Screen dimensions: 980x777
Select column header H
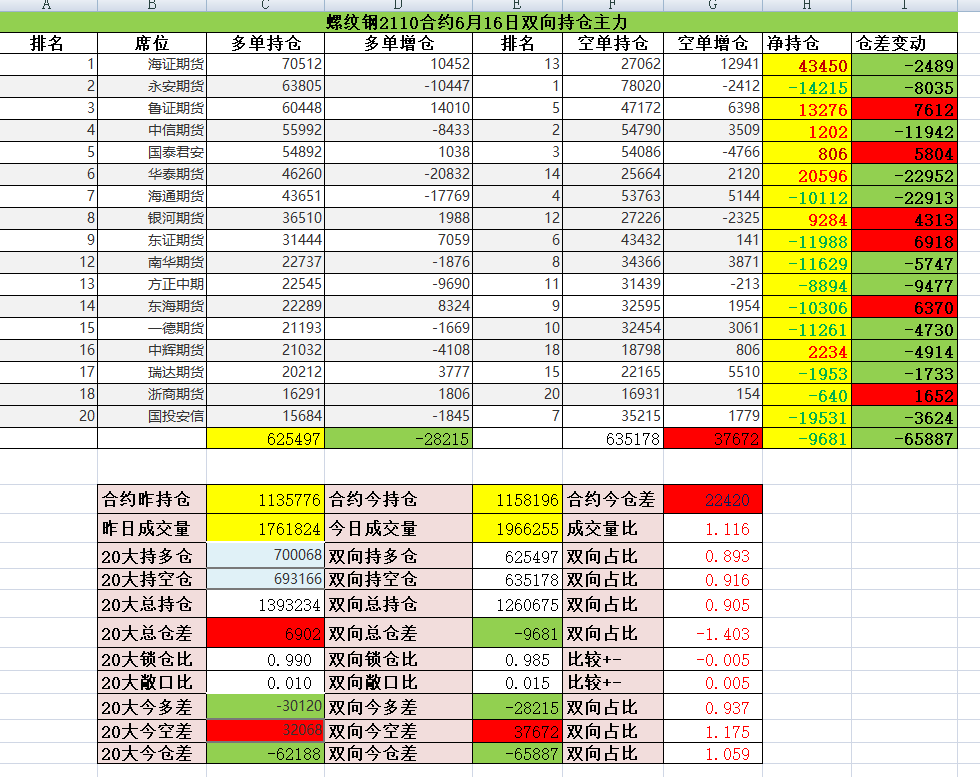point(806,5)
